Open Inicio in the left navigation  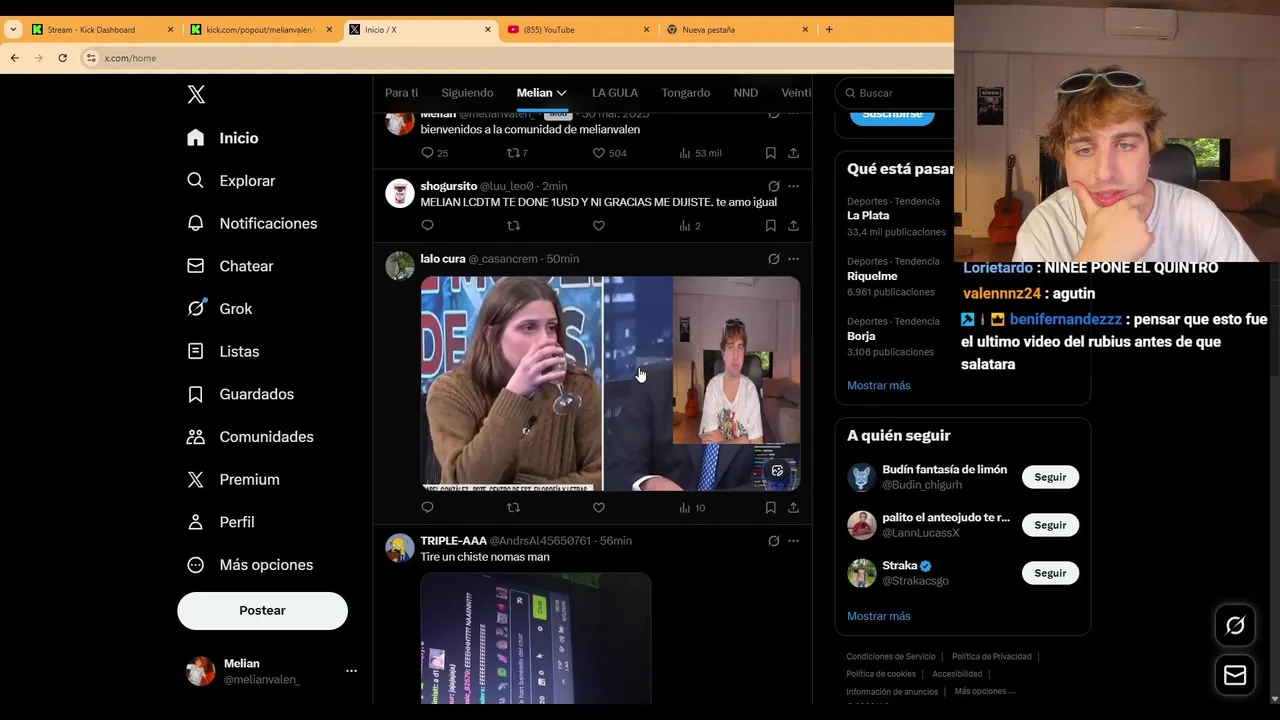pos(223,138)
